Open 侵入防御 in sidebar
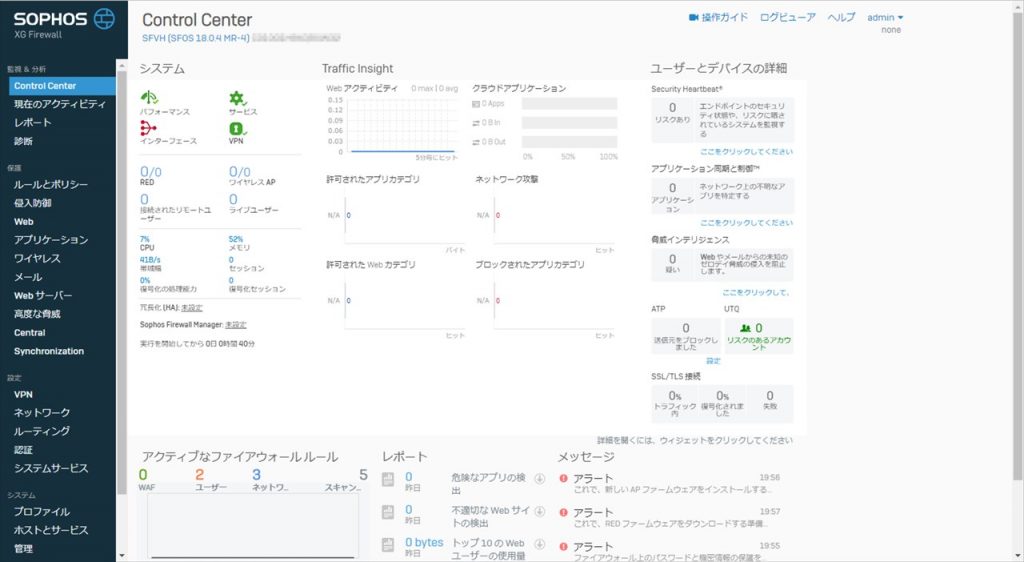Screen dimensions: 1024x562 [x=33, y=203]
